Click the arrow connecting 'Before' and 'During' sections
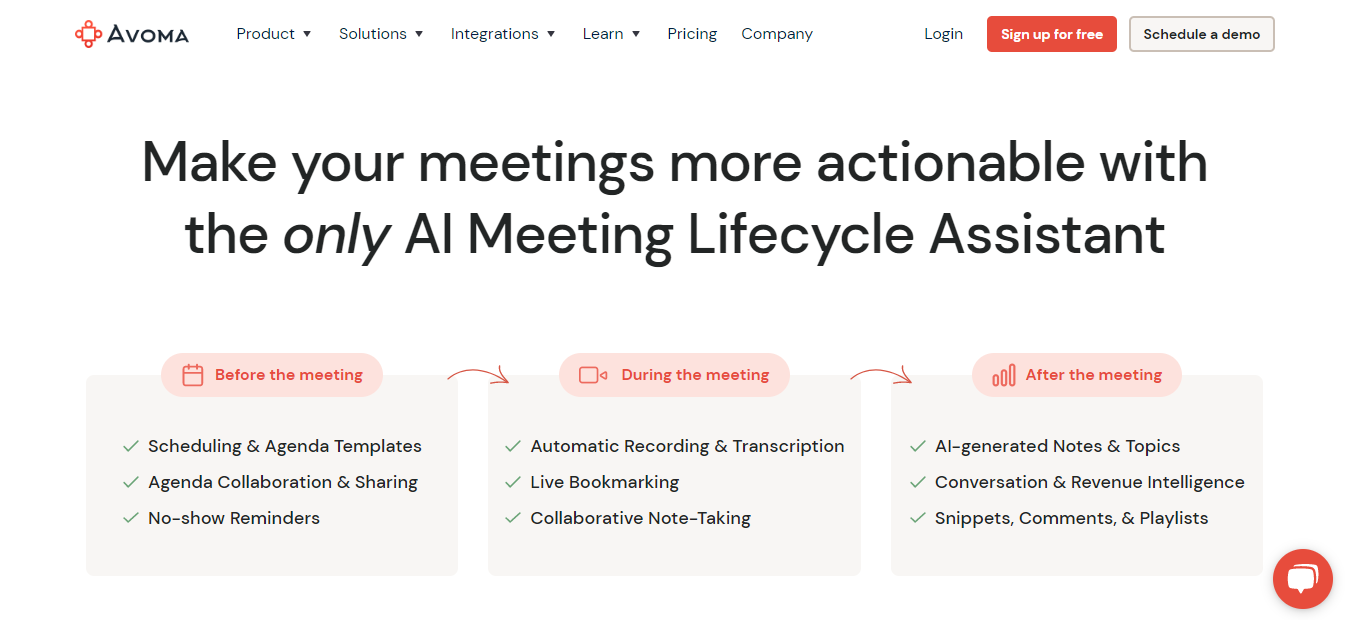The height and width of the screenshot is (620, 1345). pyautogui.click(x=478, y=373)
